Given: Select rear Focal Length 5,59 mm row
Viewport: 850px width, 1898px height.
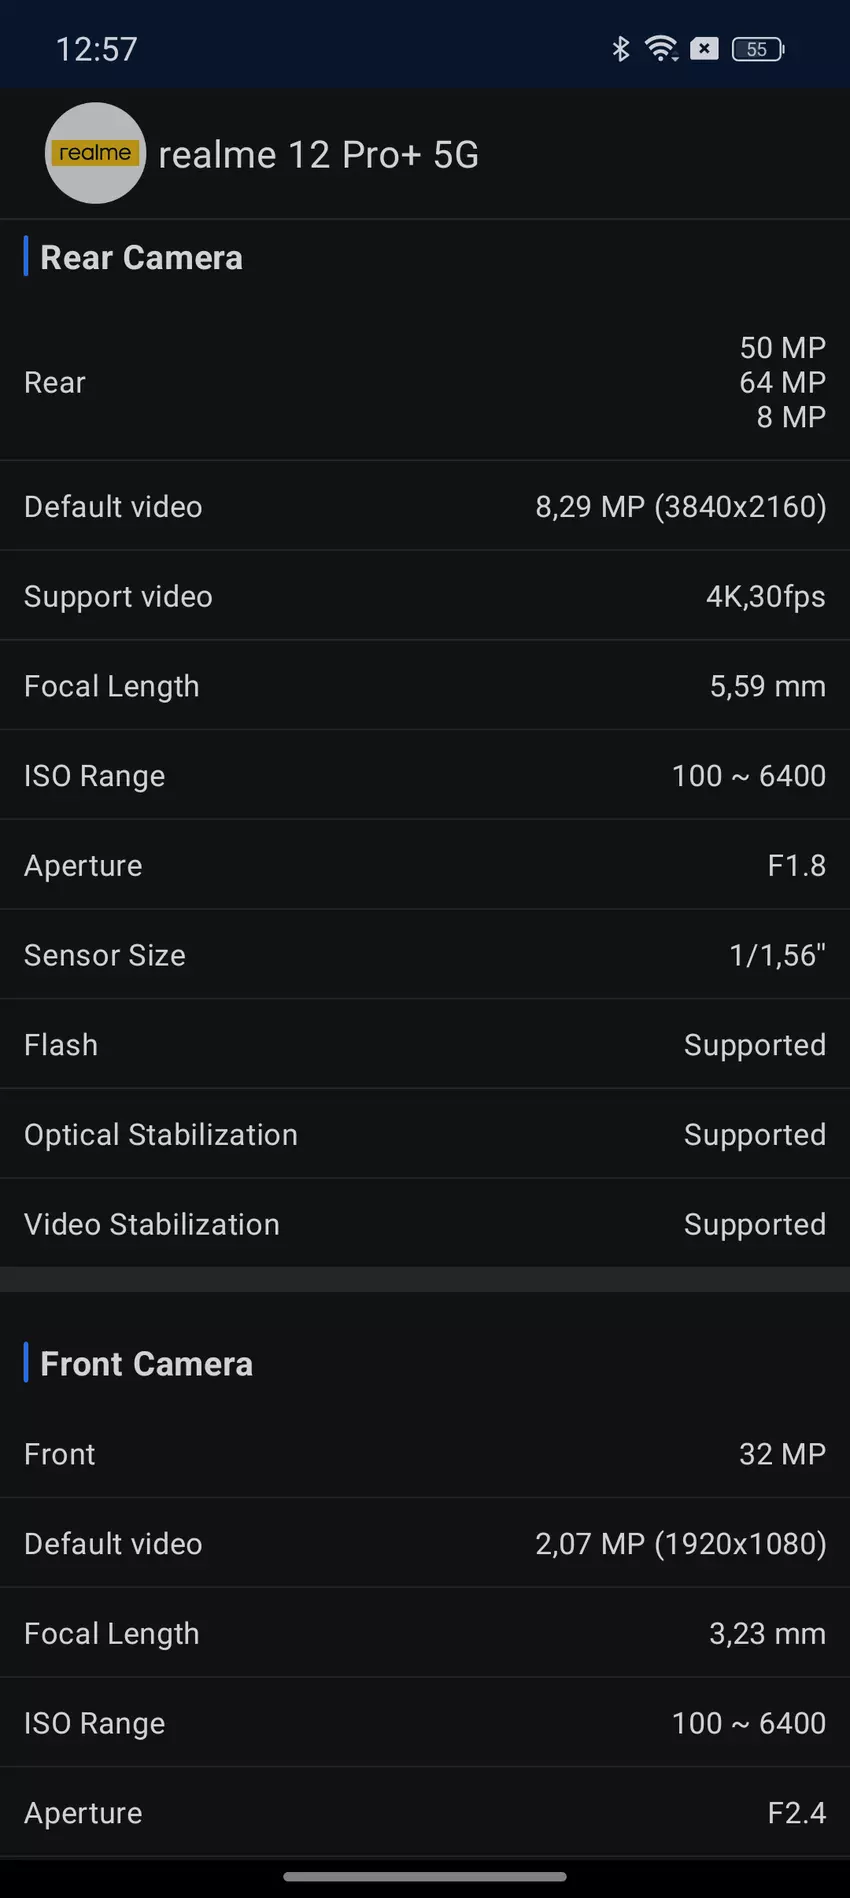Looking at the screenshot, I should click(425, 686).
